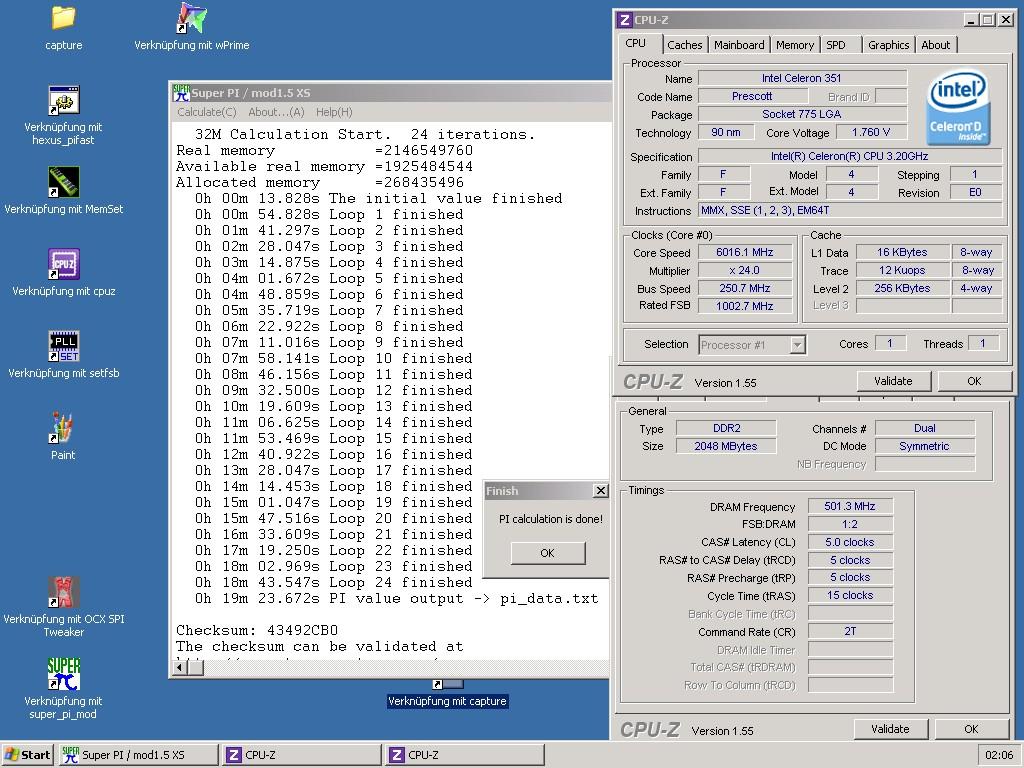Screen dimensions: 1024x768
Task: Click the Cycle Time value 15 clocks
Action: click(850, 595)
